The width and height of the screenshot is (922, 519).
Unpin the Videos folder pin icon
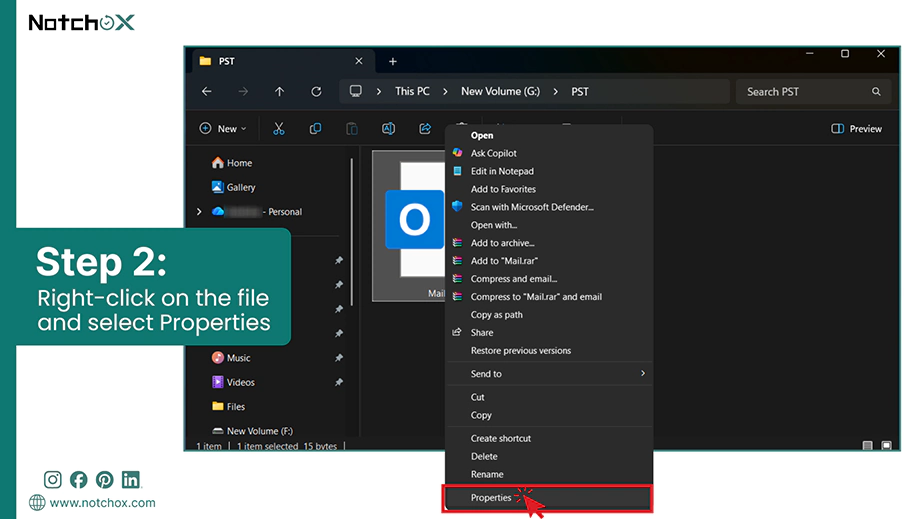pyautogui.click(x=339, y=382)
